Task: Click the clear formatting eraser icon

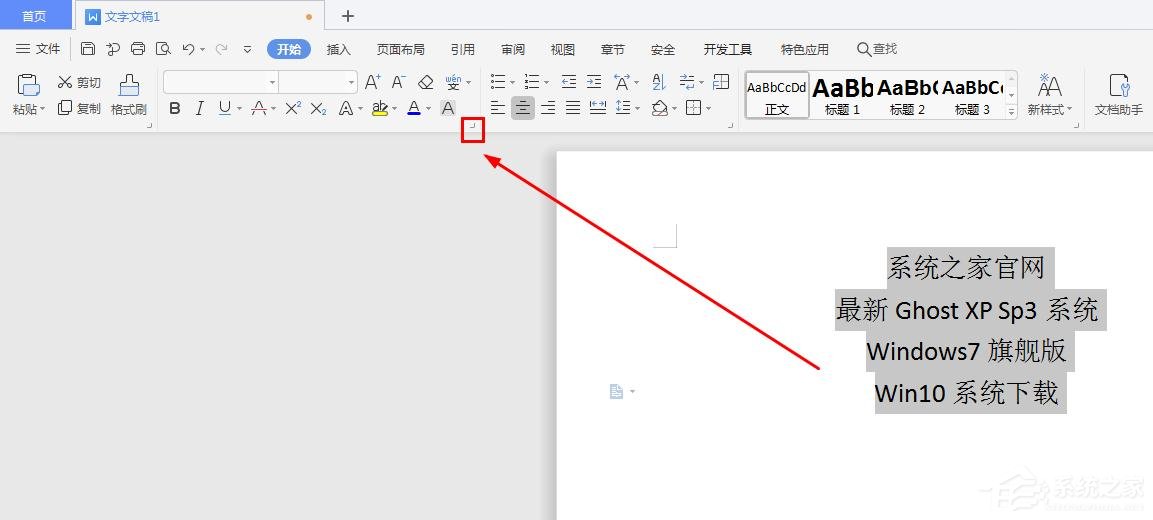Action: point(425,82)
